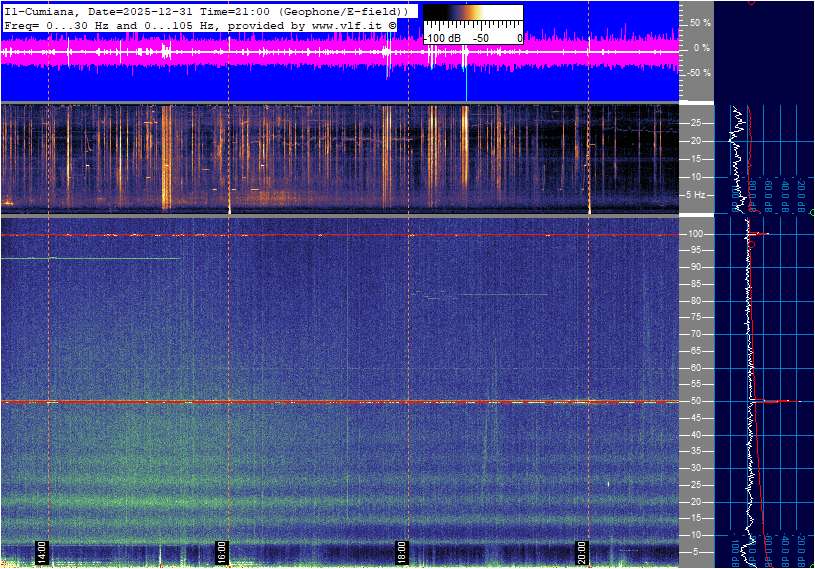The height and width of the screenshot is (569, 815).
Task: Click the 75 Hz tick on the lower frequency axis
Action: (x=695, y=317)
